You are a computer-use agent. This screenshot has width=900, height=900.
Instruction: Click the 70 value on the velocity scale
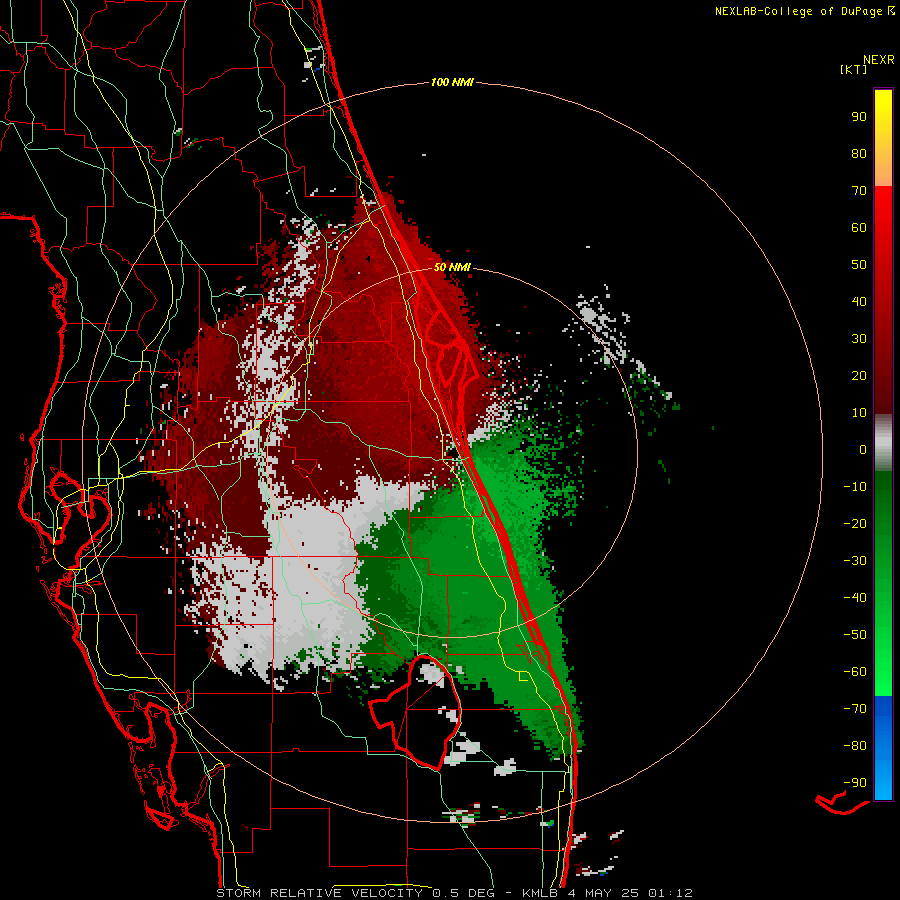(x=859, y=191)
